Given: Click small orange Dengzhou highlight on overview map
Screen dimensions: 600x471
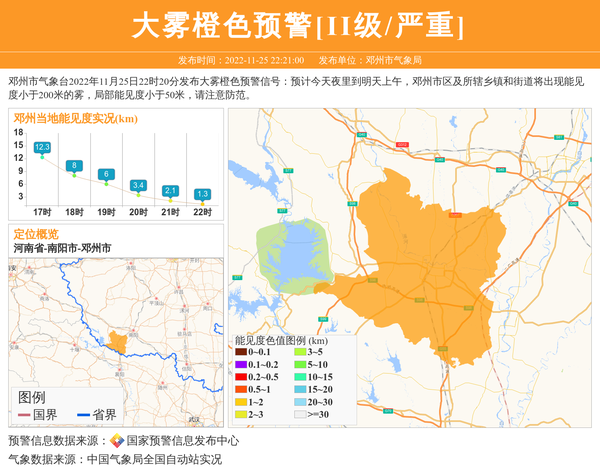Looking at the screenshot, I should click(x=119, y=343).
